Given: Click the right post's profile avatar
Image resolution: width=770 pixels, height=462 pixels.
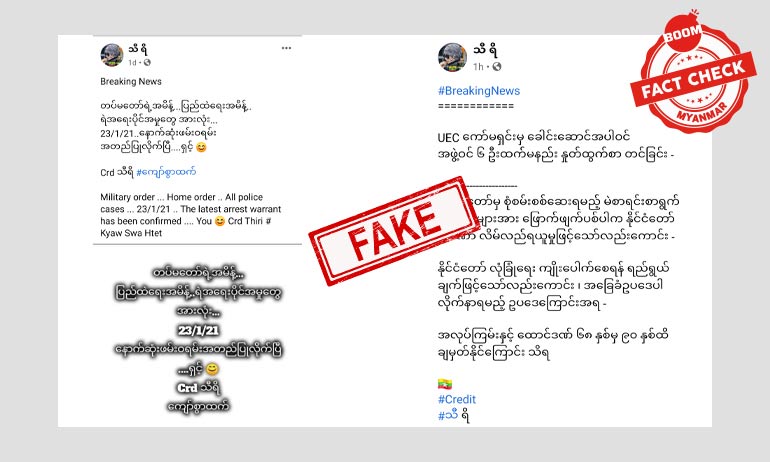Looking at the screenshot, I should 452,57.
